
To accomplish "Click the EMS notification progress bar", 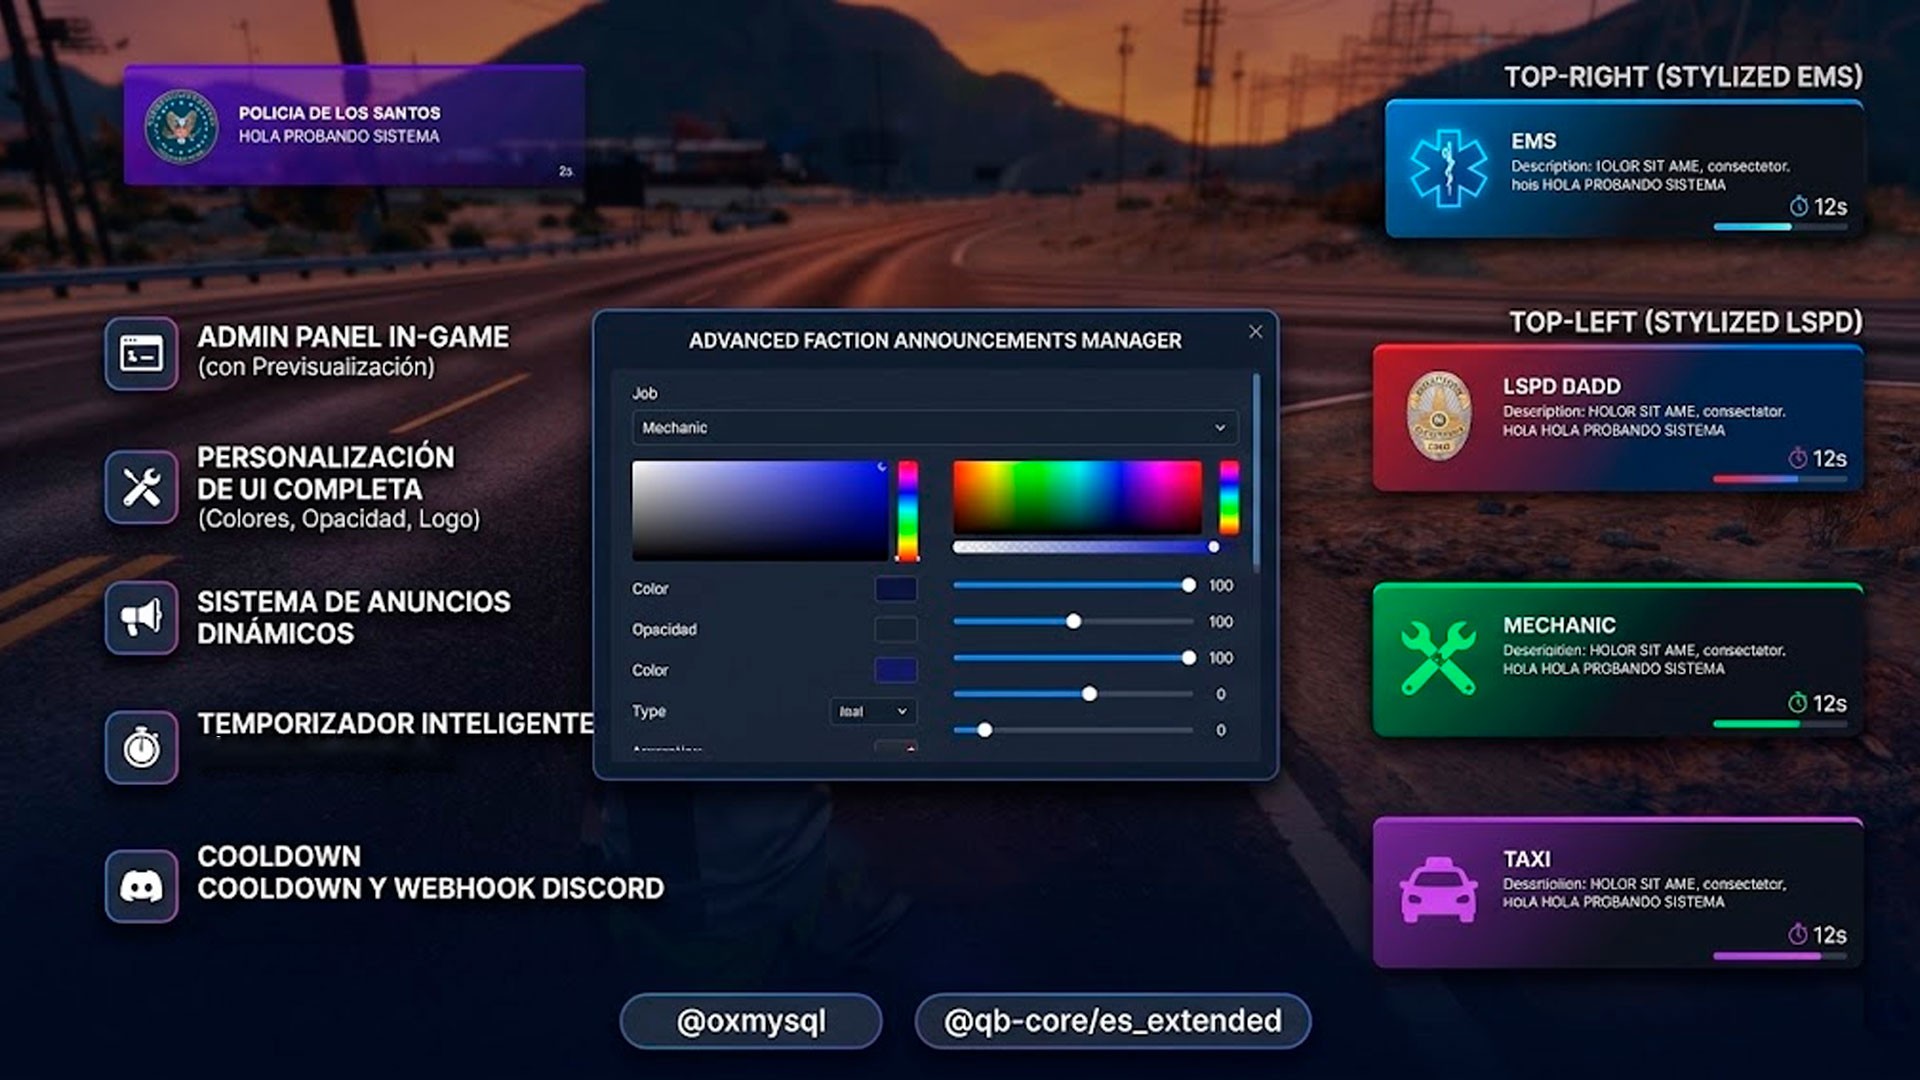I will (1780, 227).
